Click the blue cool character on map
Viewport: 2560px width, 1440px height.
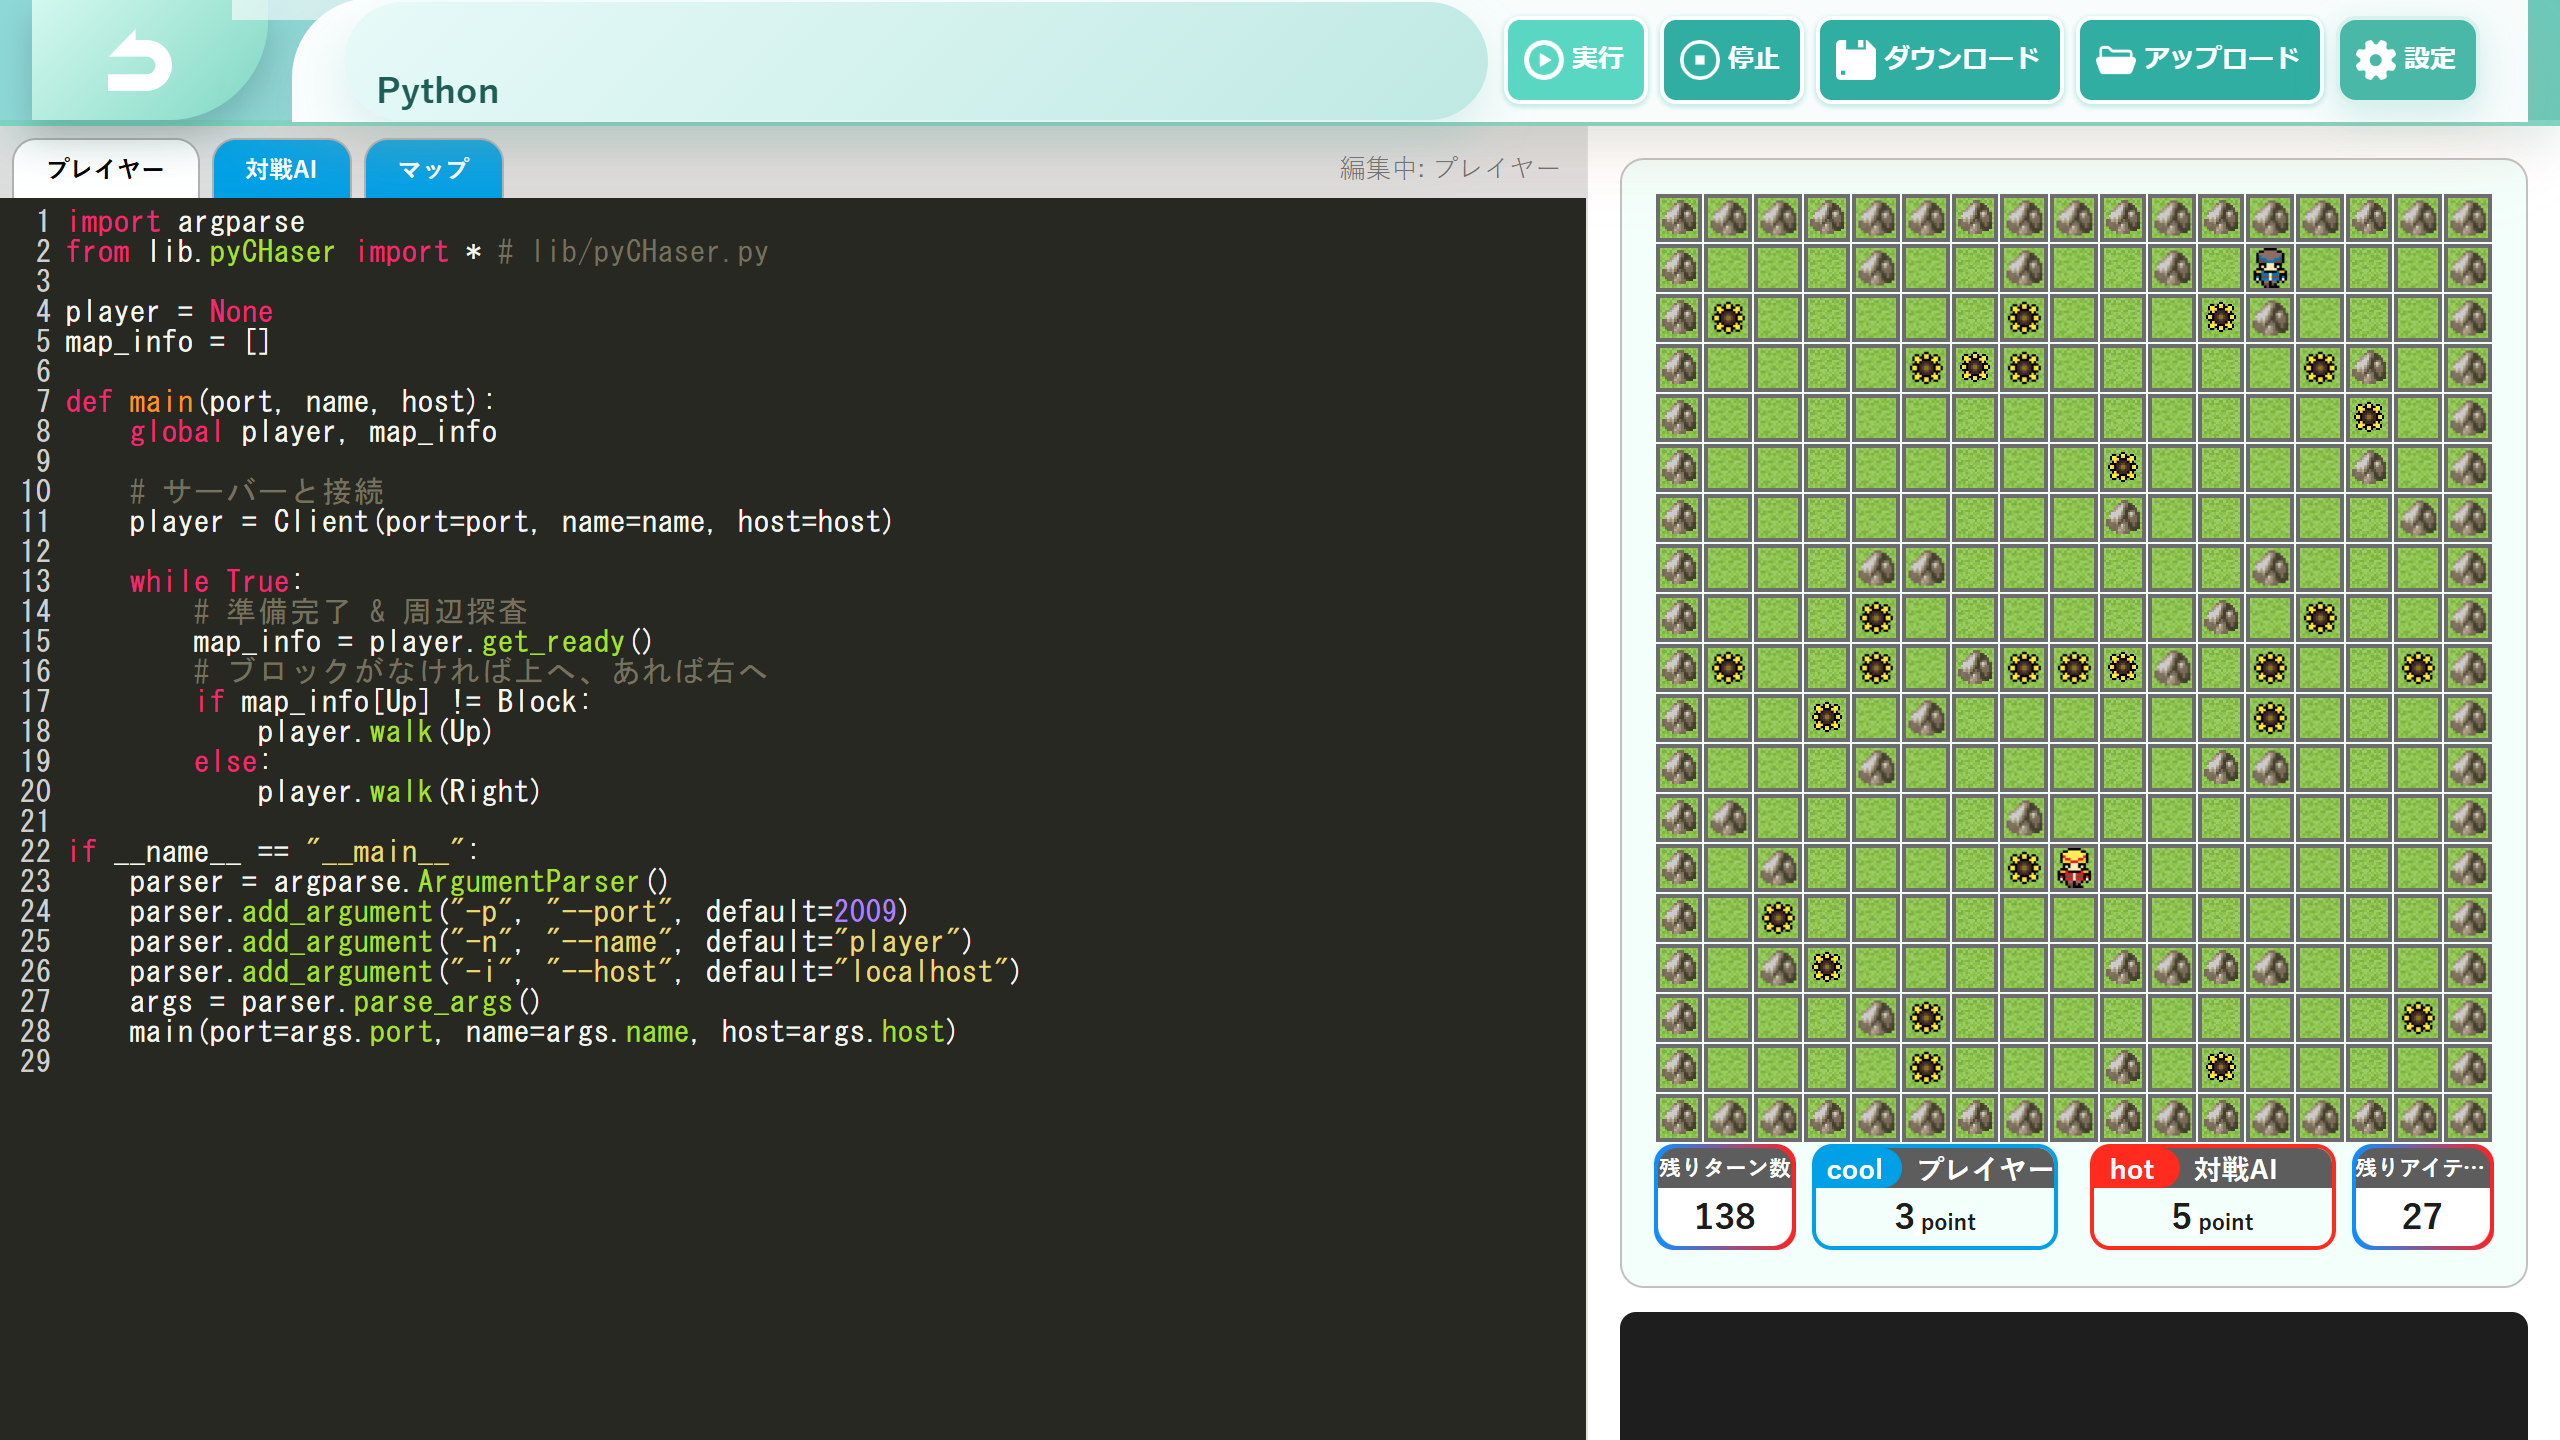tap(2270, 268)
